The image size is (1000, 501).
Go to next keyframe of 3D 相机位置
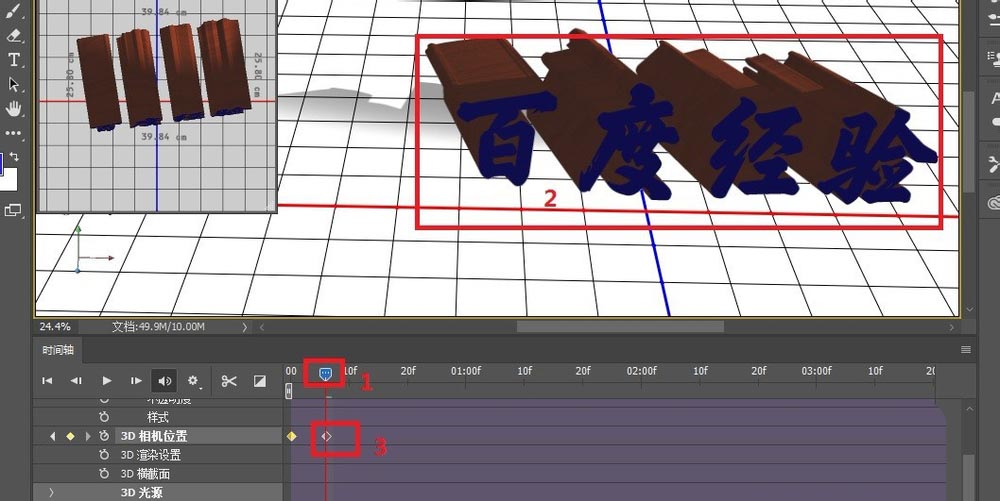click(88, 436)
